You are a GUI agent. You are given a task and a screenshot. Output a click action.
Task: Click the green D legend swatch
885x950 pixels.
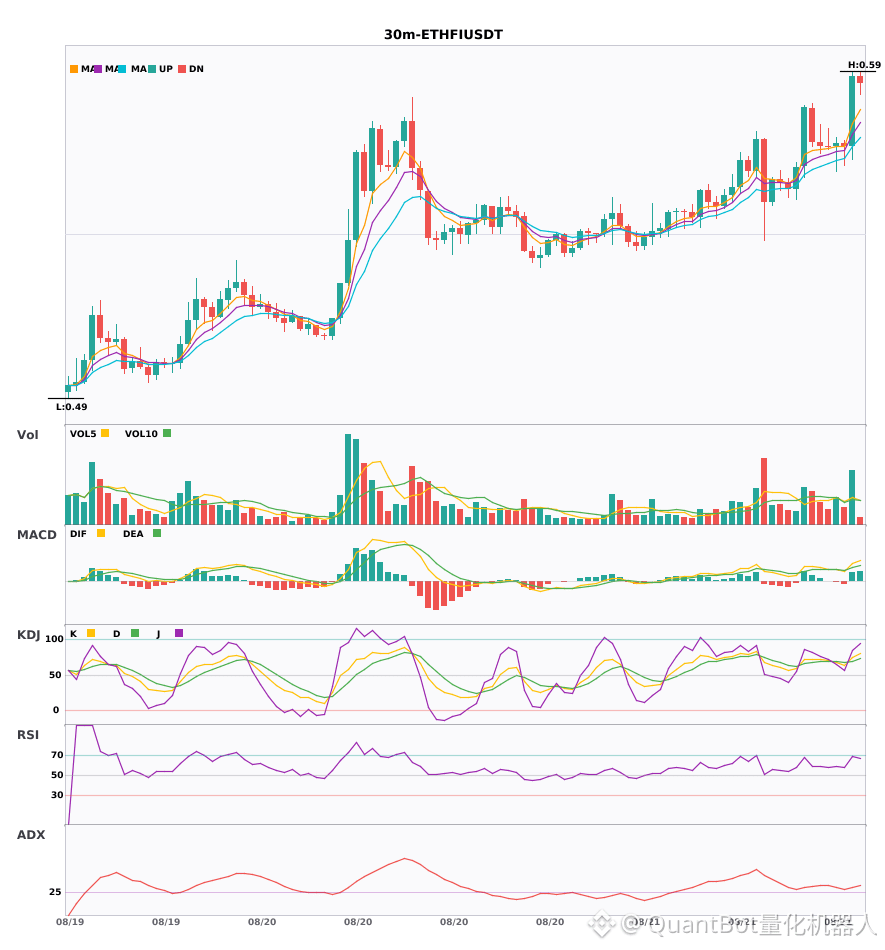point(135,633)
